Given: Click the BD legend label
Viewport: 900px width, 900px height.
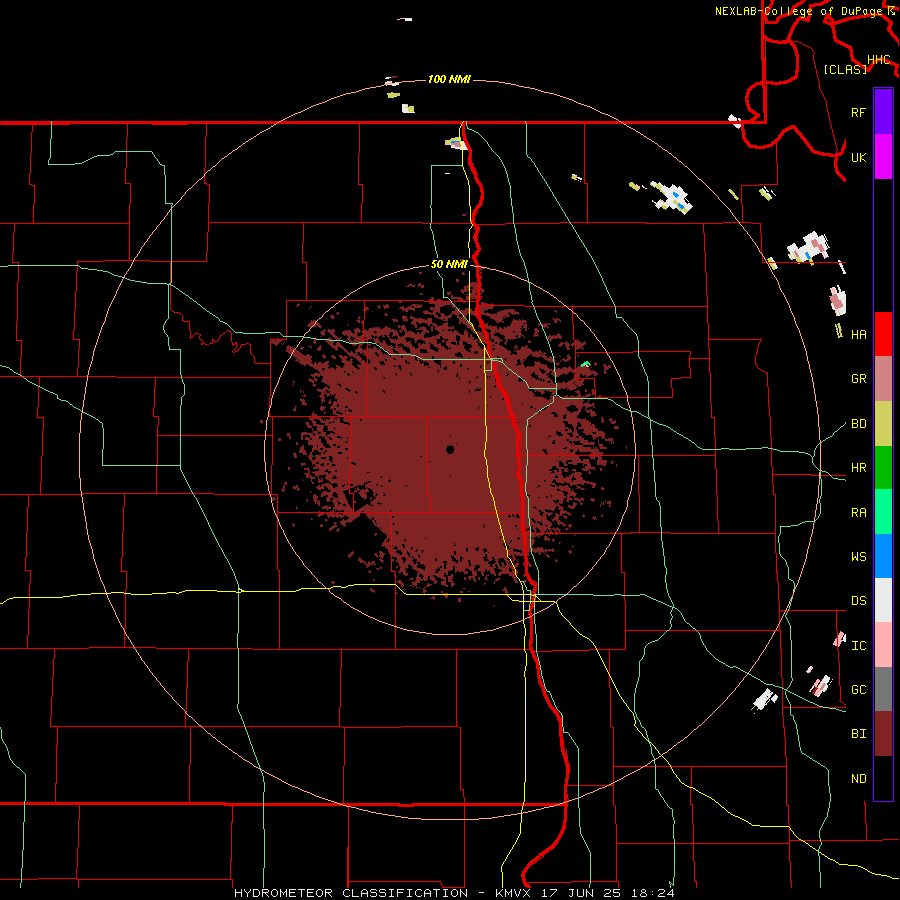Looking at the screenshot, I should coord(858,424).
